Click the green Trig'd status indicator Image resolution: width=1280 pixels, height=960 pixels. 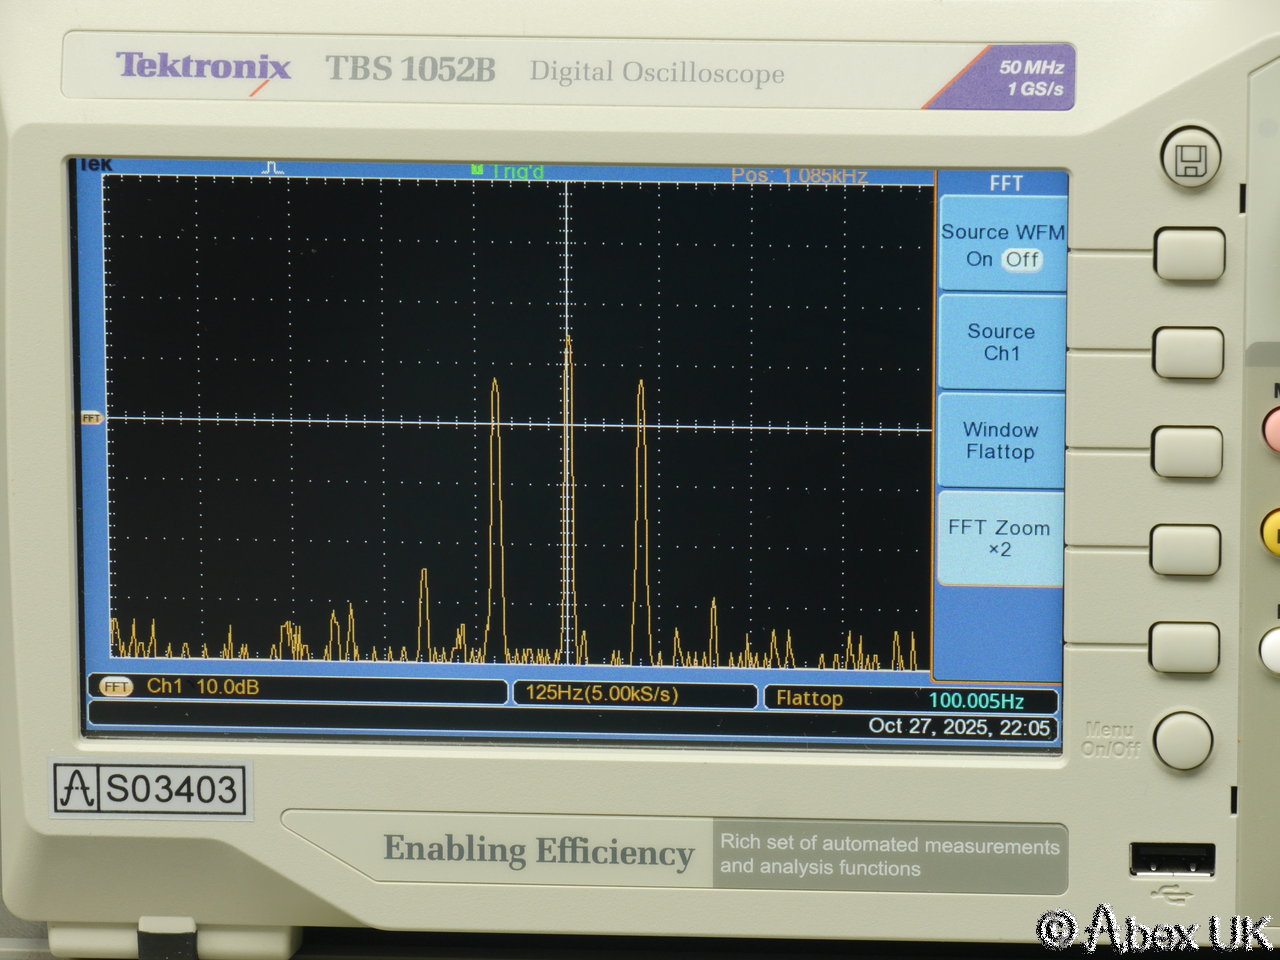(x=509, y=172)
